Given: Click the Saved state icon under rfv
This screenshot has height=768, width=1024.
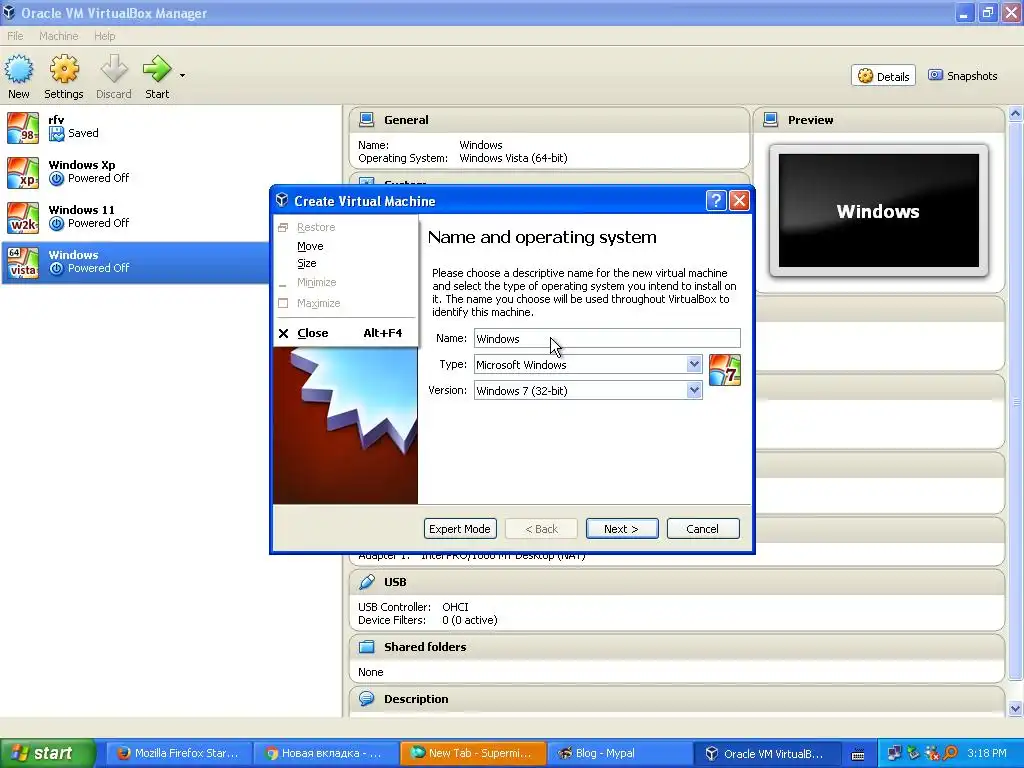Looking at the screenshot, I should pyautogui.click(x=57, y=134).
